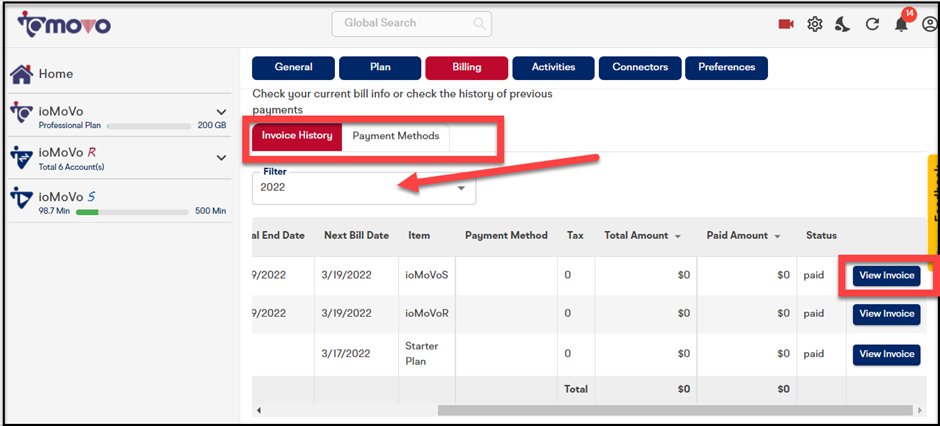Screen dimensions: 940x426
Task: Open the Plan tab
Action: 380,68
